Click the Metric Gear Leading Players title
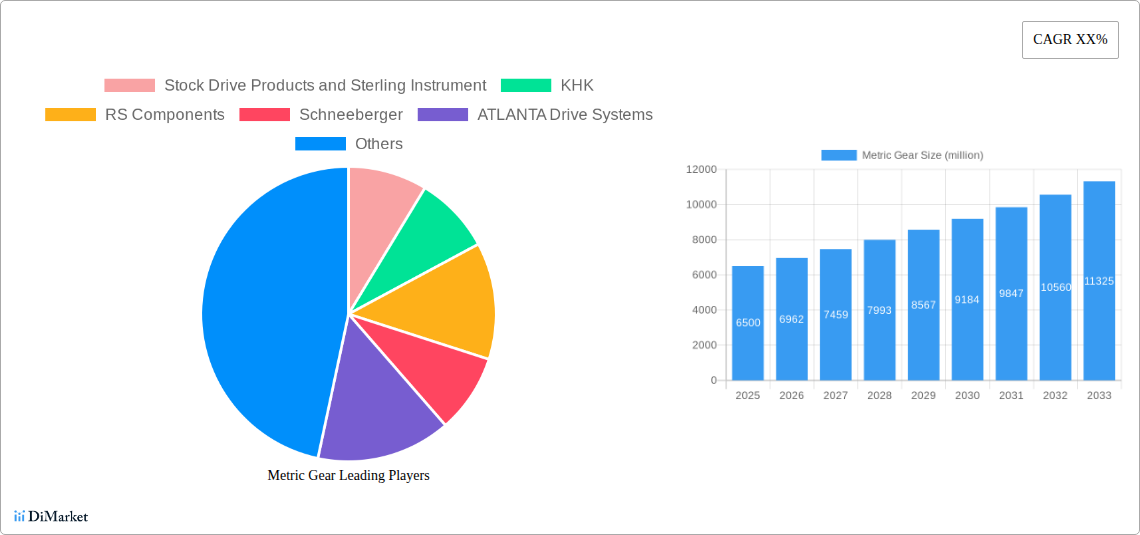 (x=348, y=476)
